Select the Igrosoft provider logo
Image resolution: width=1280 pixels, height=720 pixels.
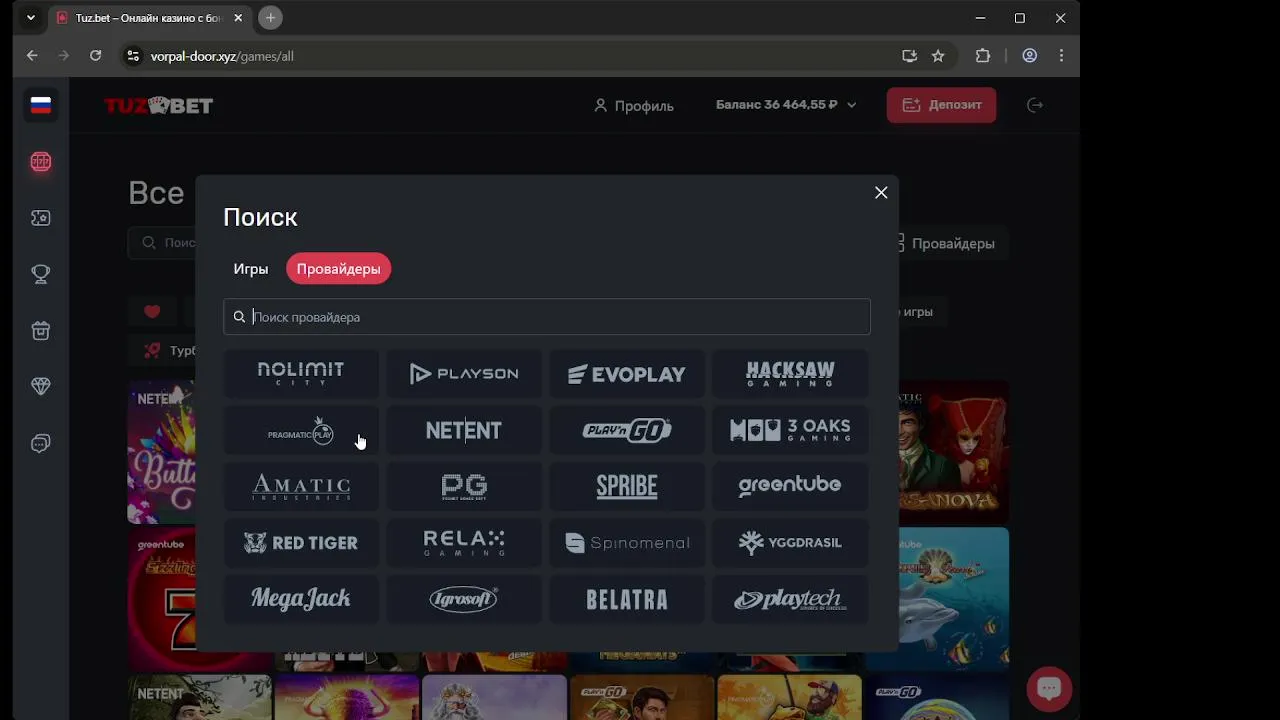(x=464, y=599)
